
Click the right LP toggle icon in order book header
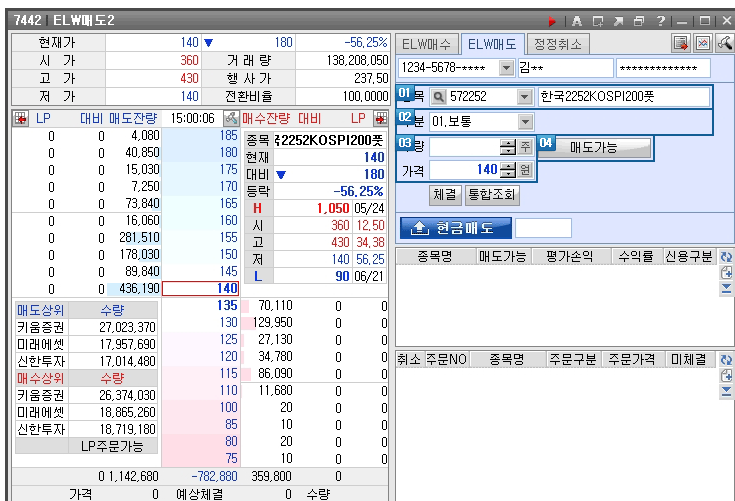[380, 119]
